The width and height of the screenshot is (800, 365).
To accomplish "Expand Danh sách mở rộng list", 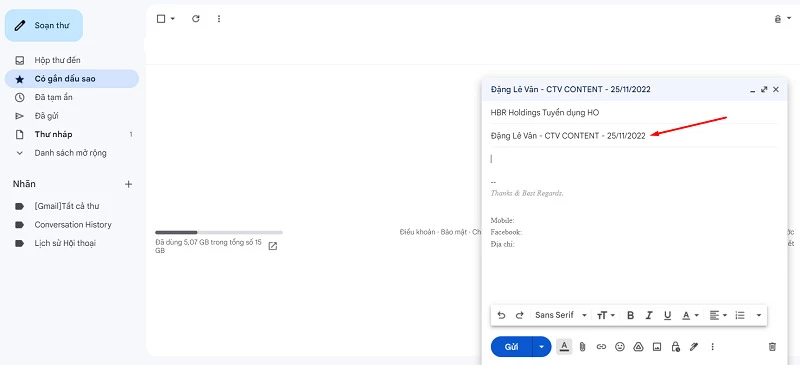I will [x=71, y=153].
